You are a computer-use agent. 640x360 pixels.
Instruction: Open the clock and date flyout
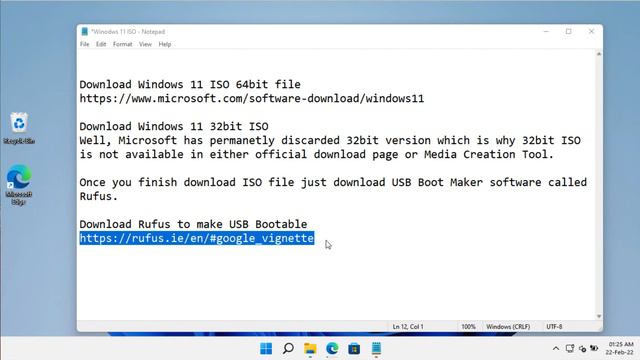620,348
